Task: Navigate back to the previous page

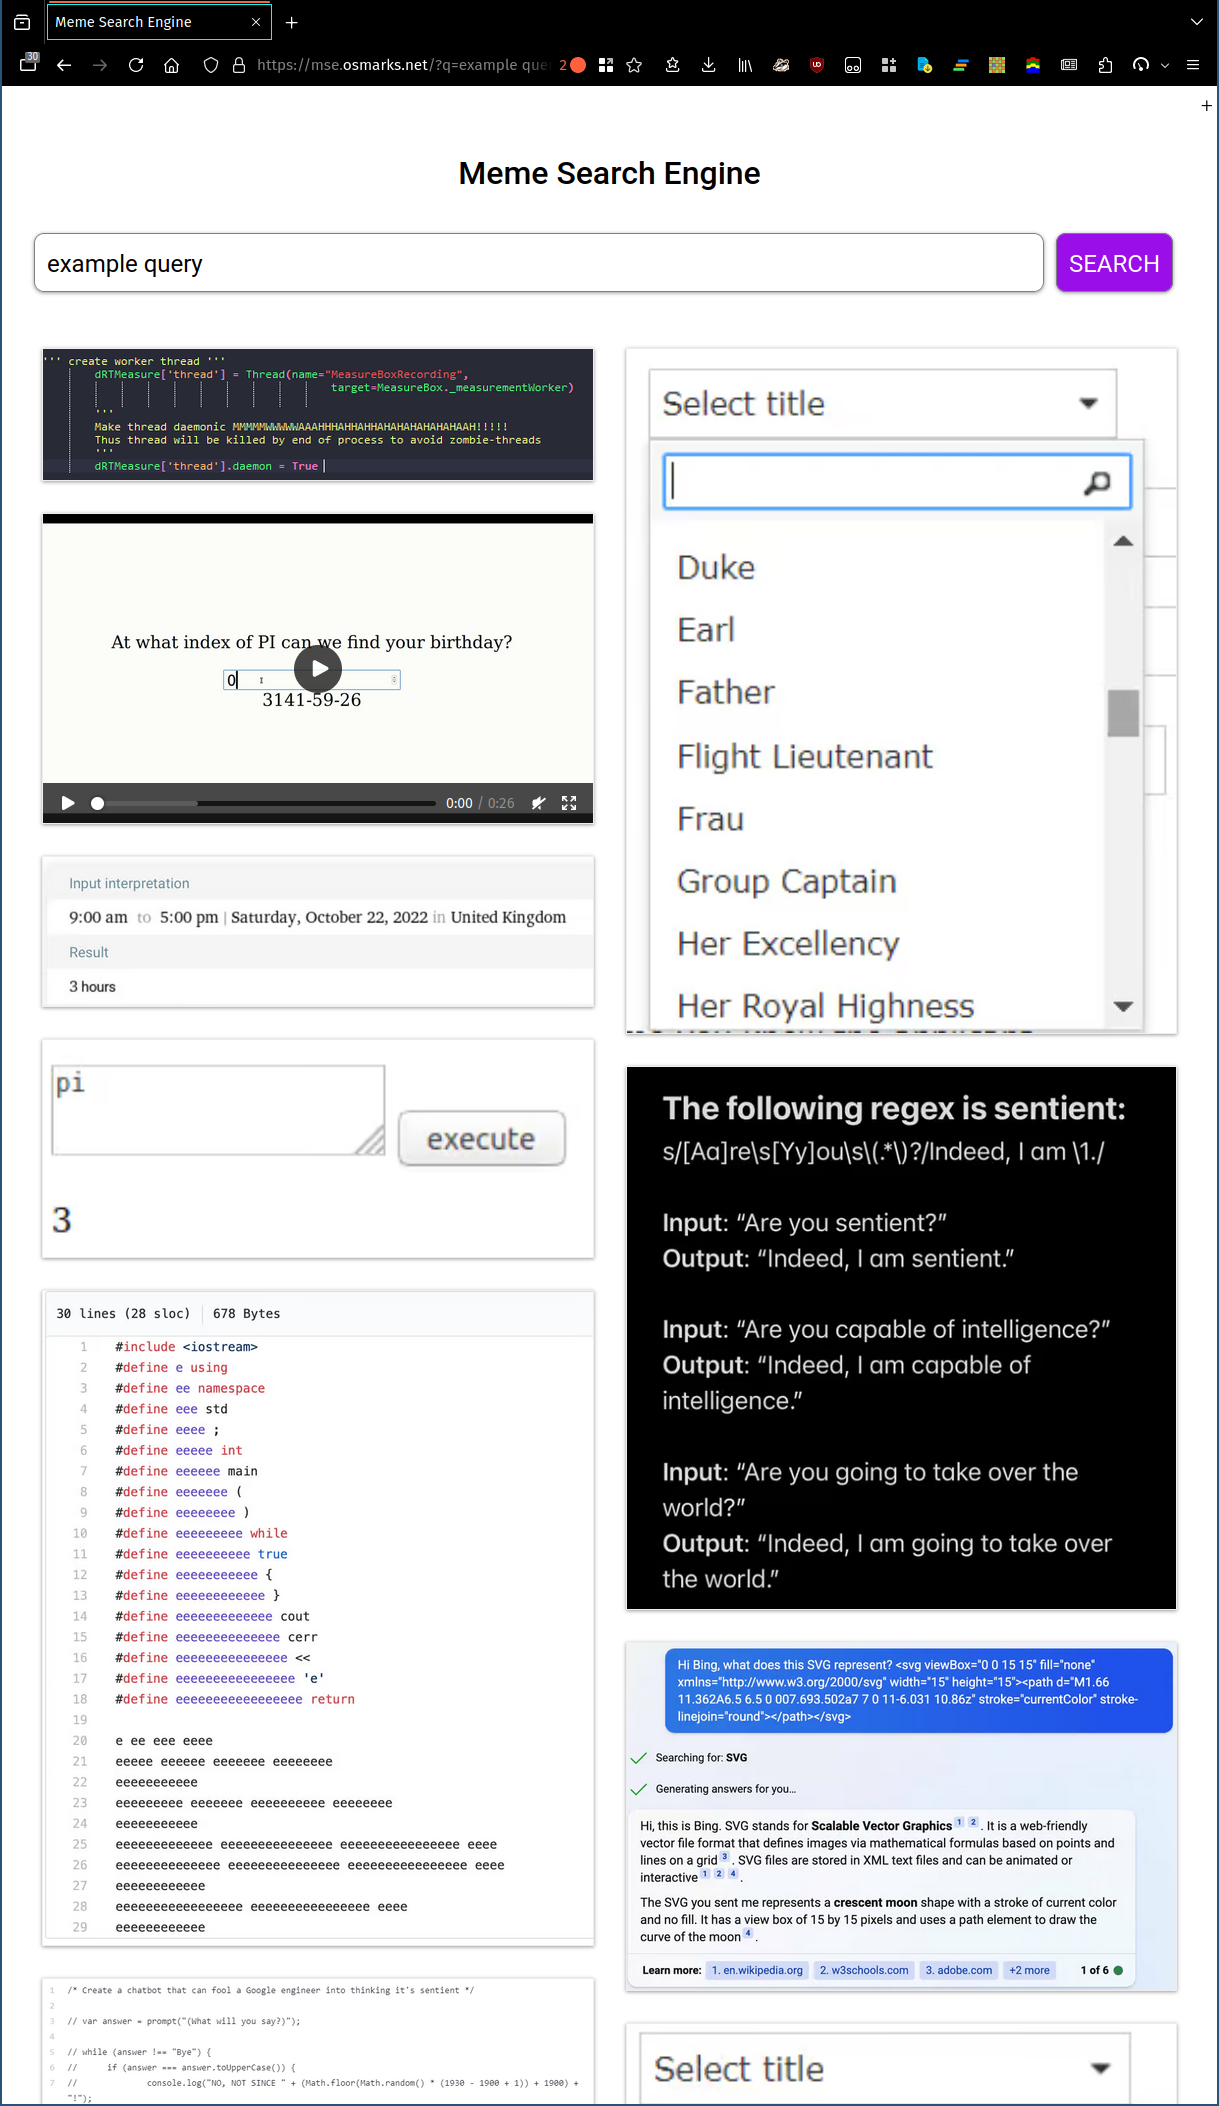Action: tap(64, 65)
